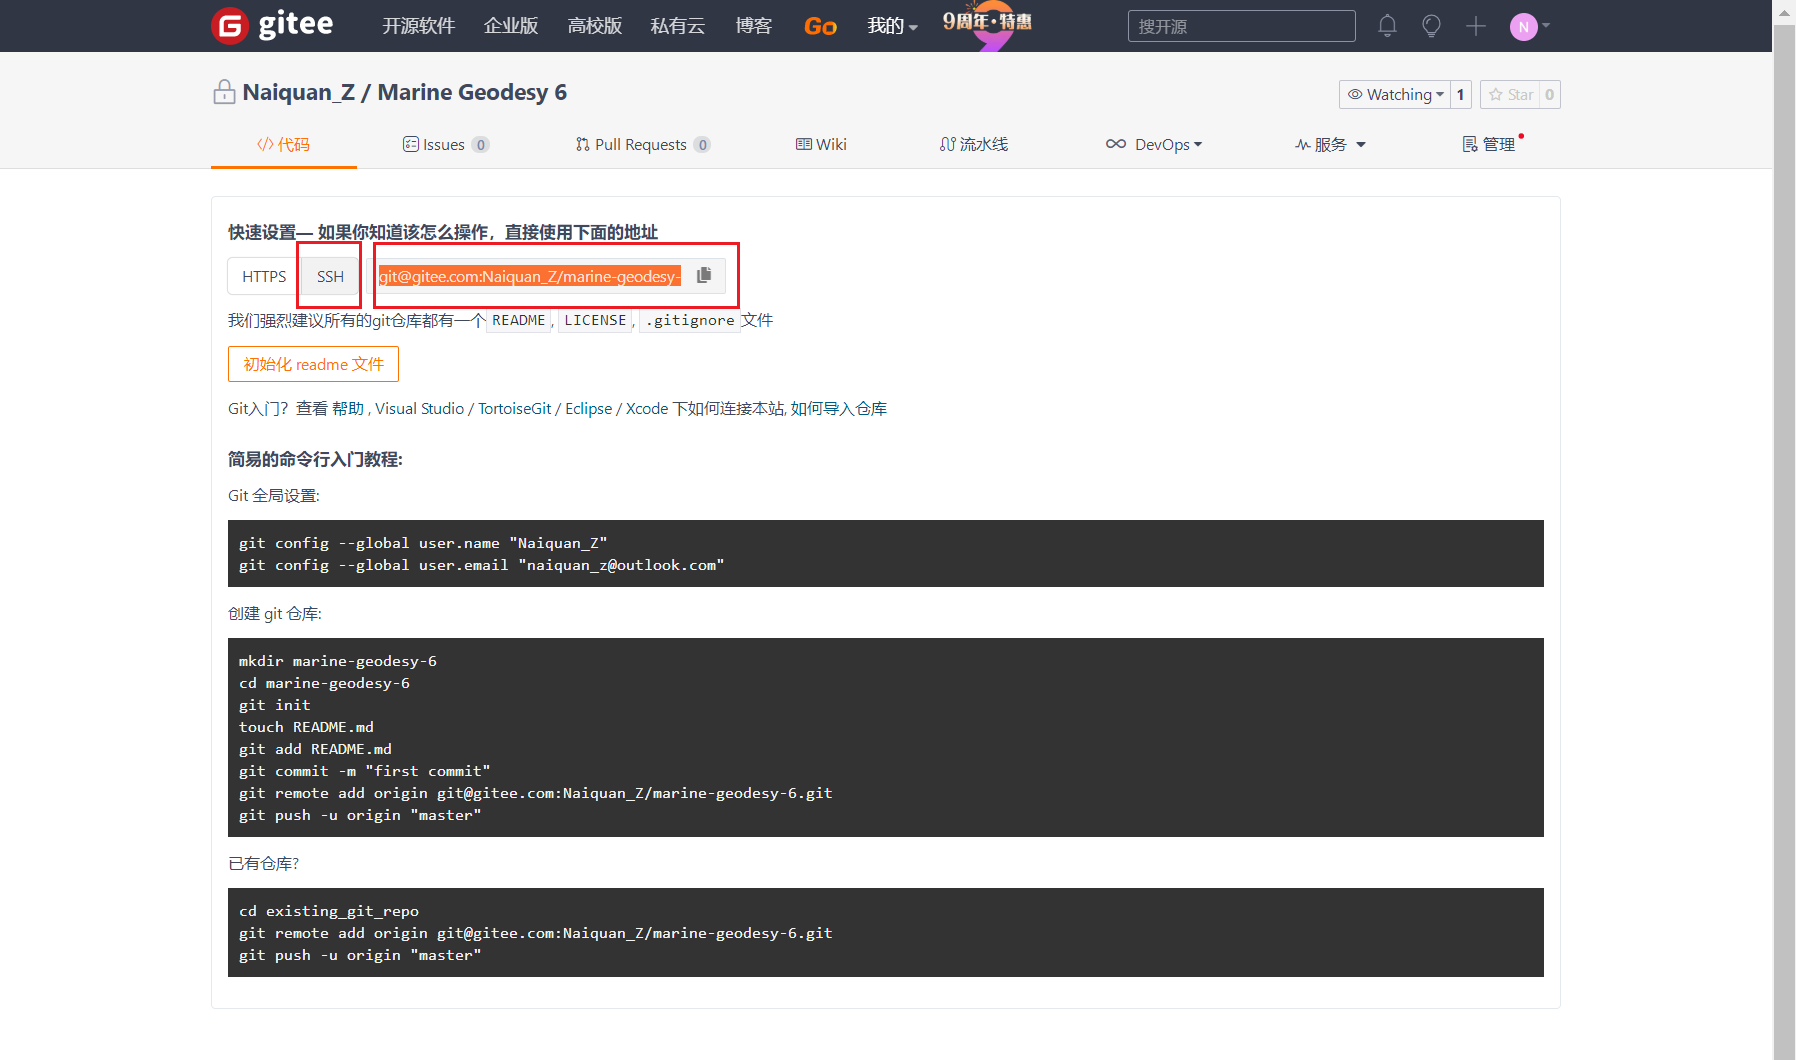The height and width of the screenshot is (1060, 1796).
Task: Open the Xcode link
Action: pos(647,408)
